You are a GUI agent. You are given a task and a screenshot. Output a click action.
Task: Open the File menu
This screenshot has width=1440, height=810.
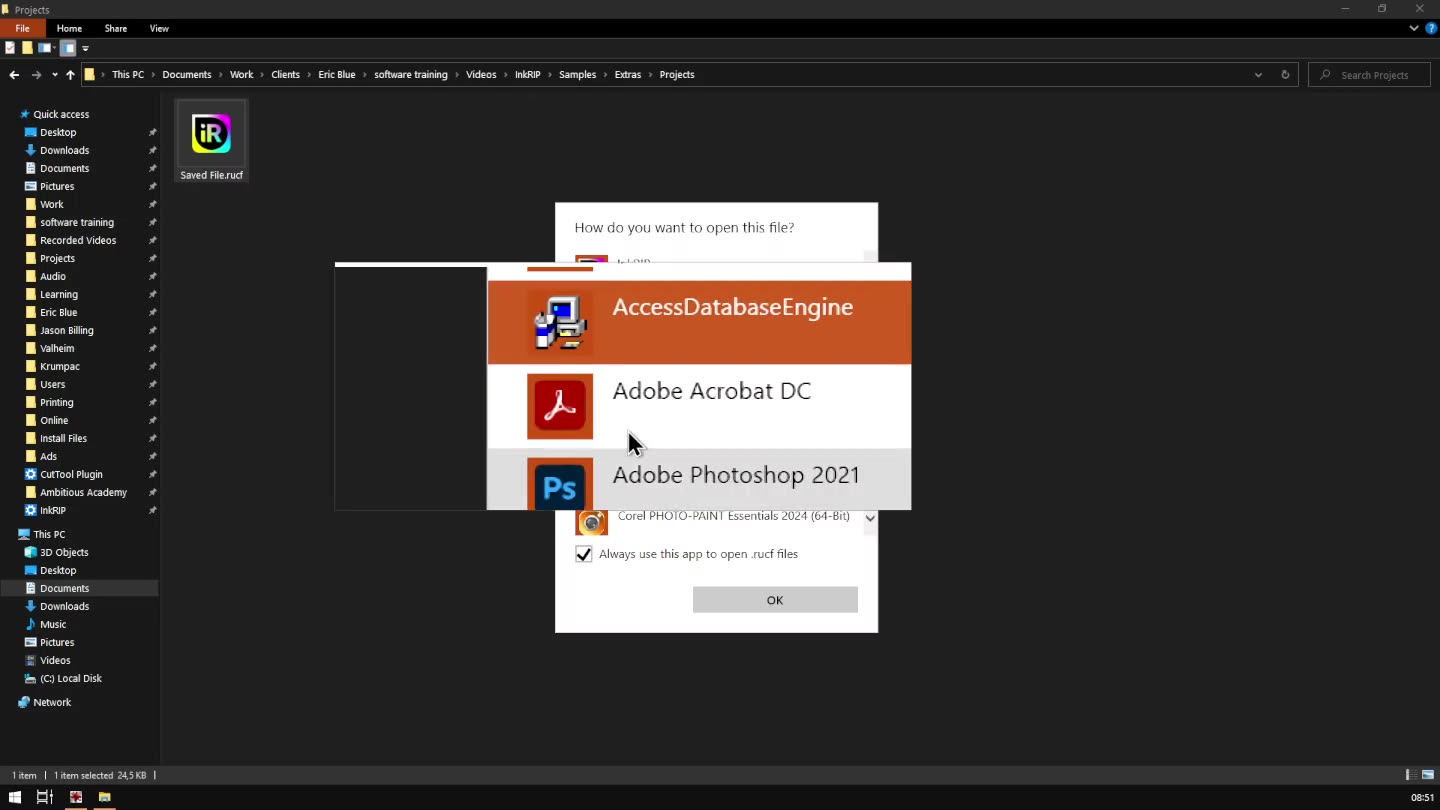coord(22,28)
